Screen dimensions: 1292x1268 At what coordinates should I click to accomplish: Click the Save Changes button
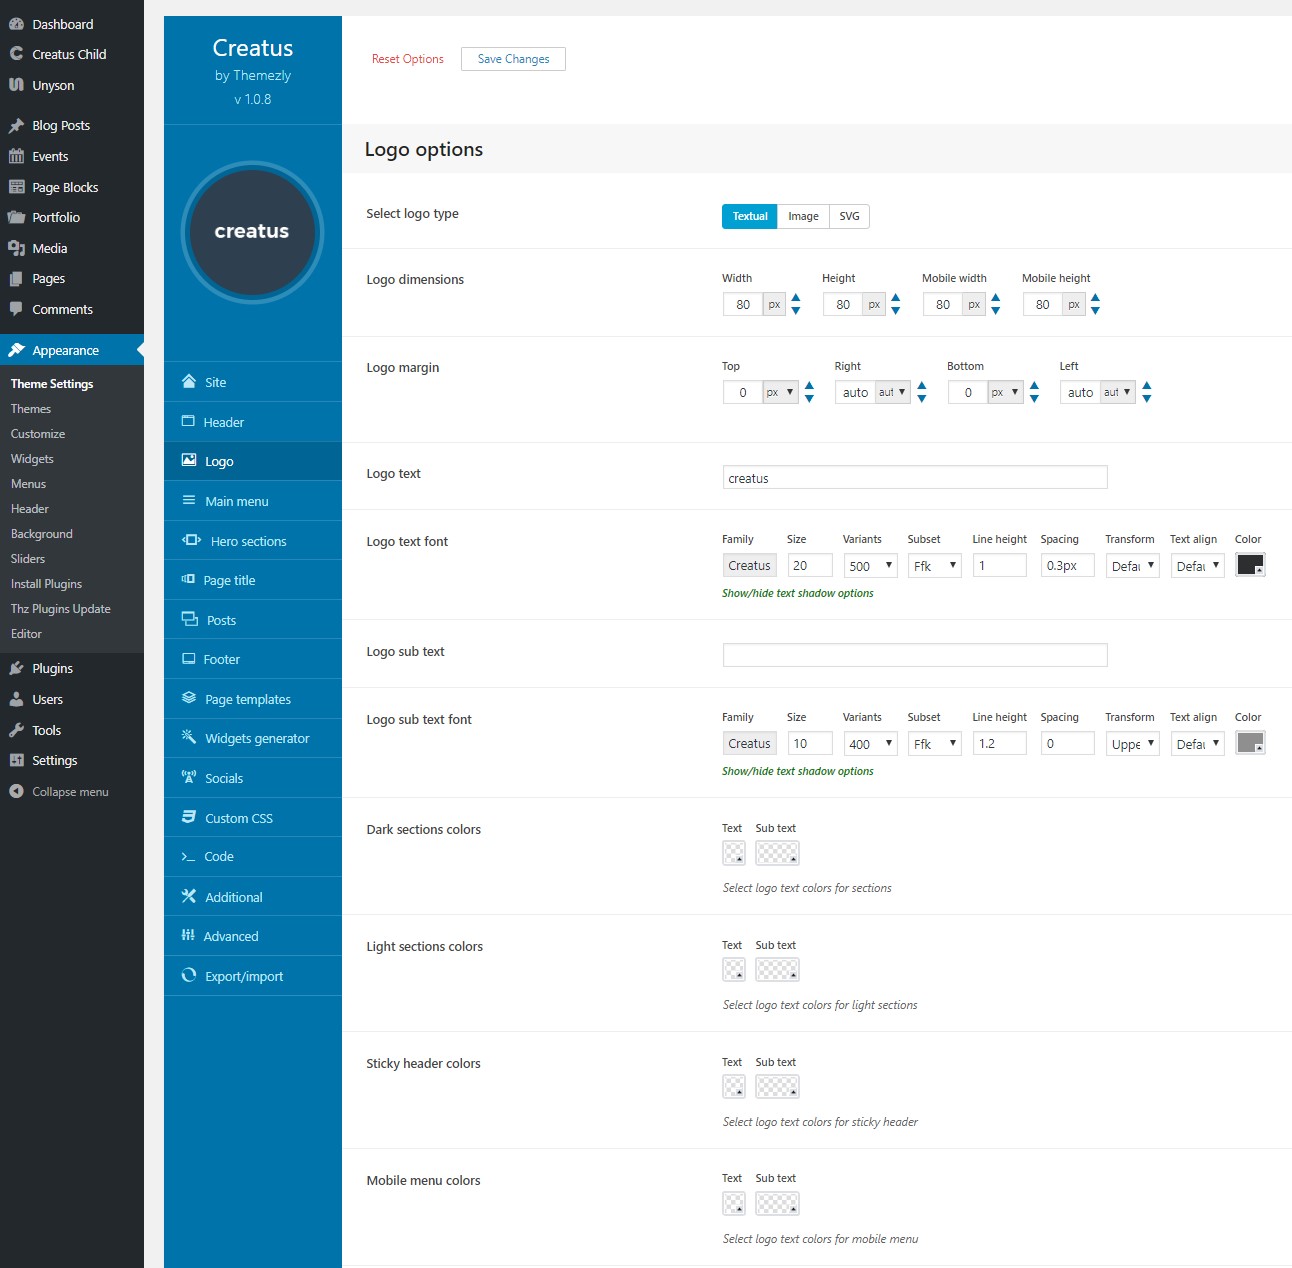pos(513,59)
